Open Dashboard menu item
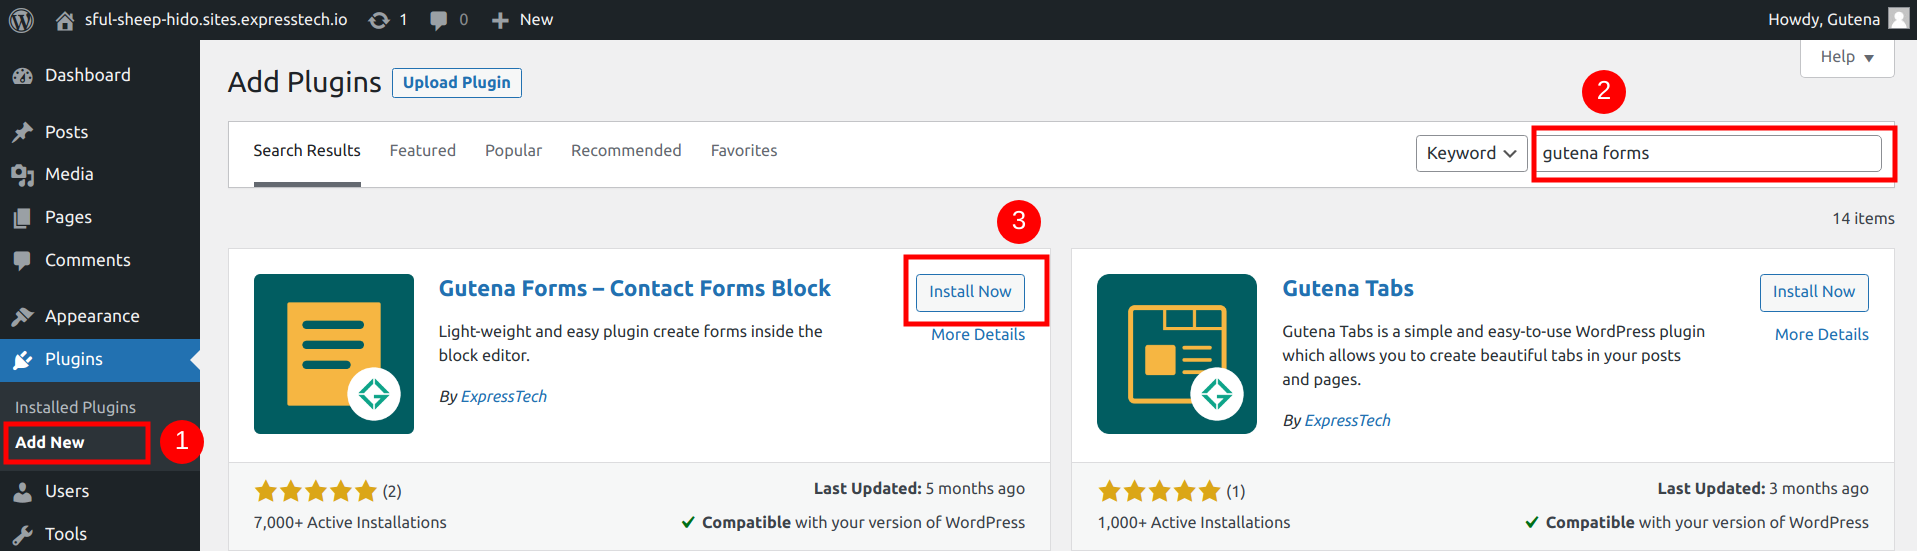 coord(100,76)
